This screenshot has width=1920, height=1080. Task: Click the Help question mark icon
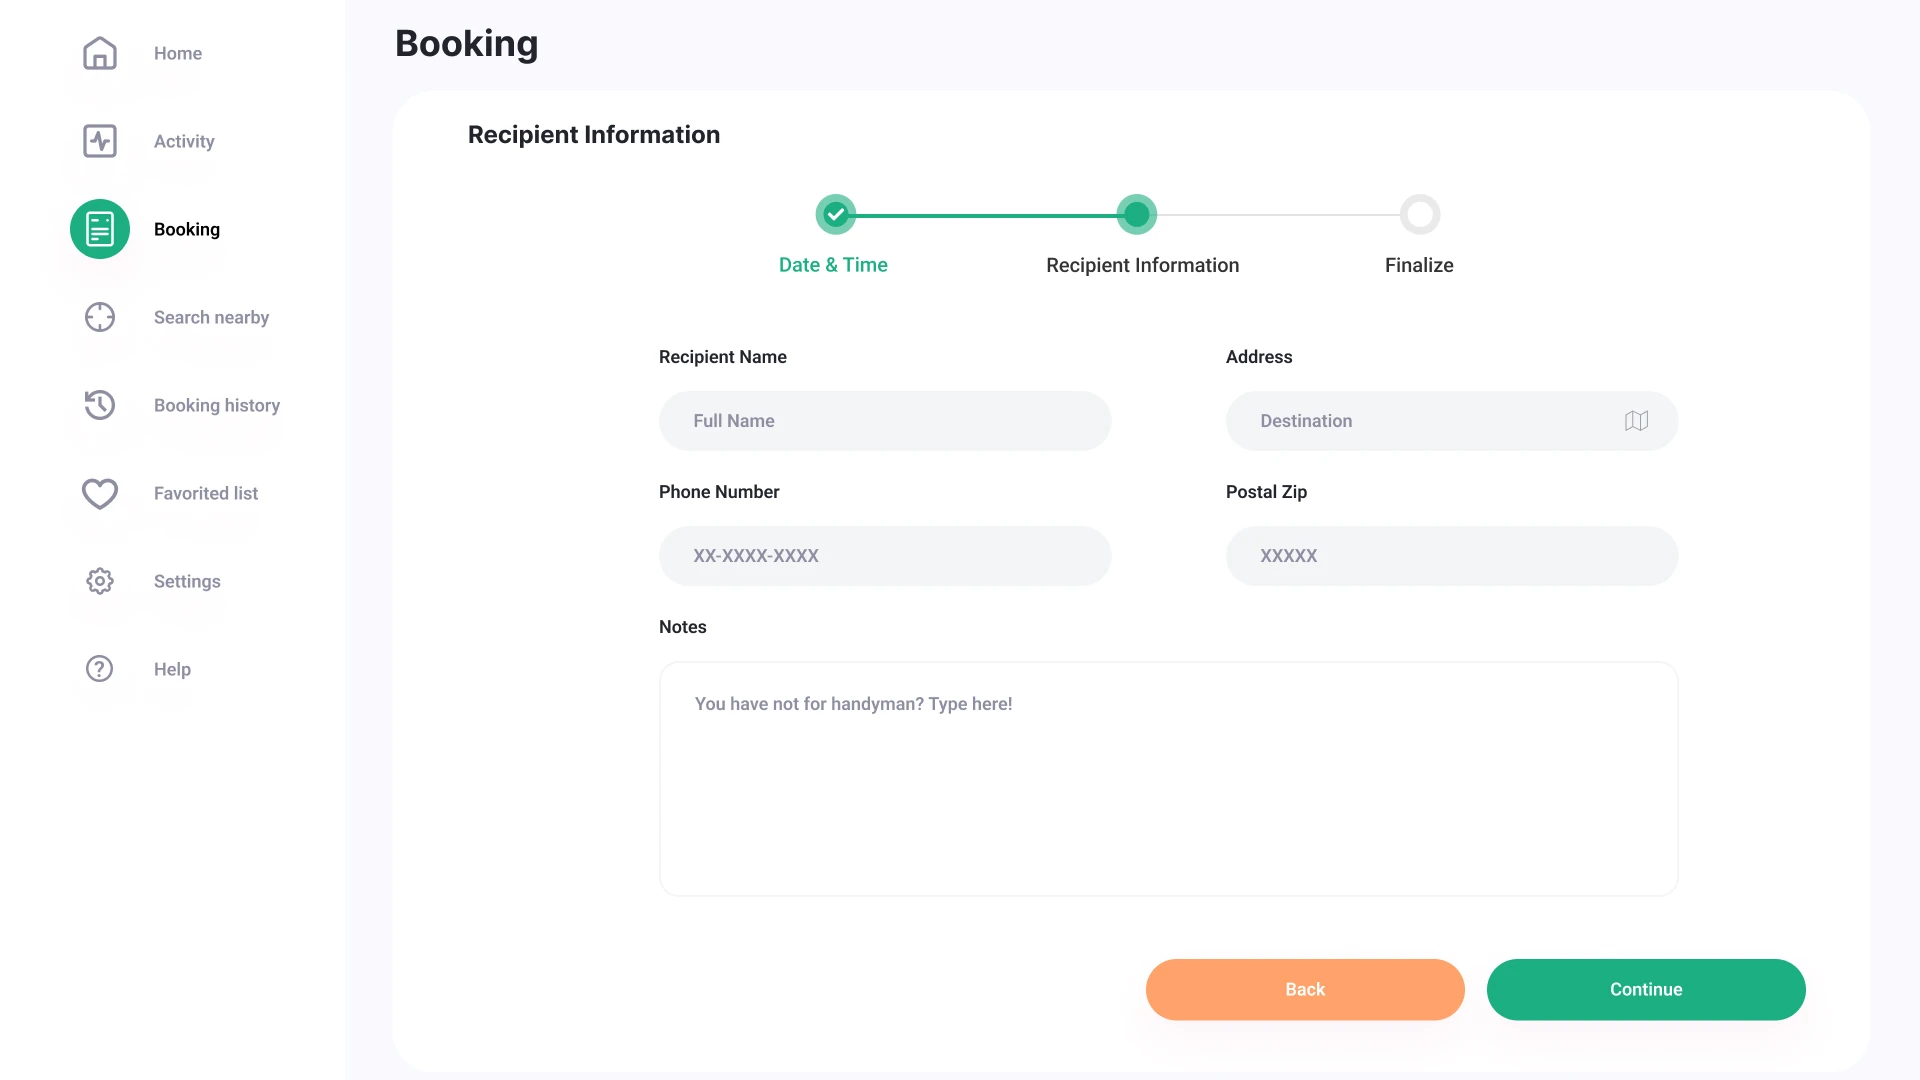click(100, 669)
